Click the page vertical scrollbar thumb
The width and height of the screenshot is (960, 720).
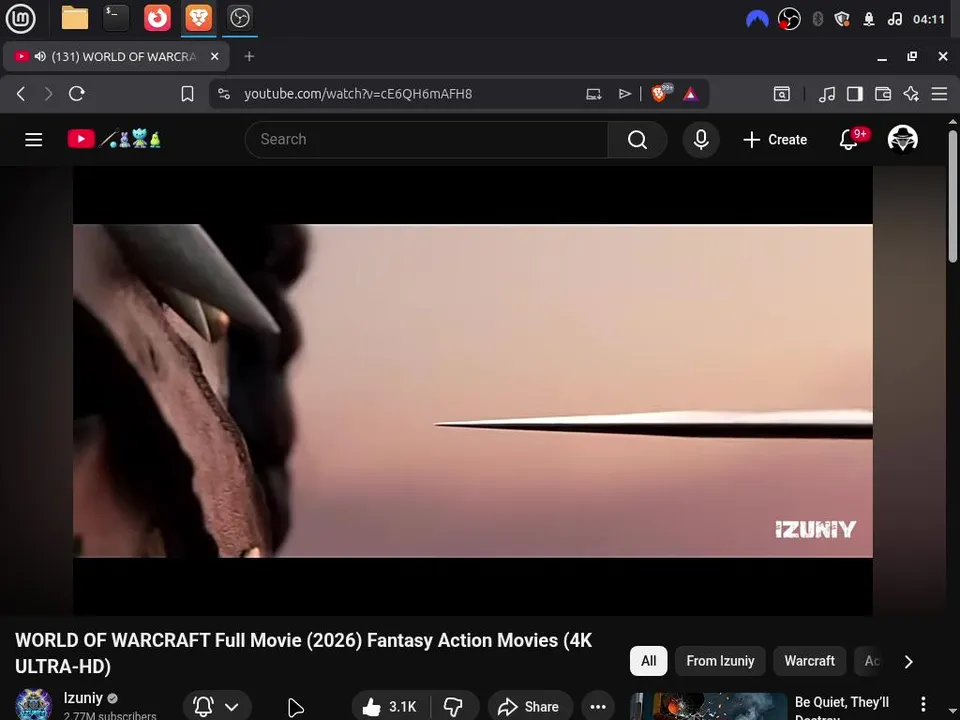tap(953, 196)
